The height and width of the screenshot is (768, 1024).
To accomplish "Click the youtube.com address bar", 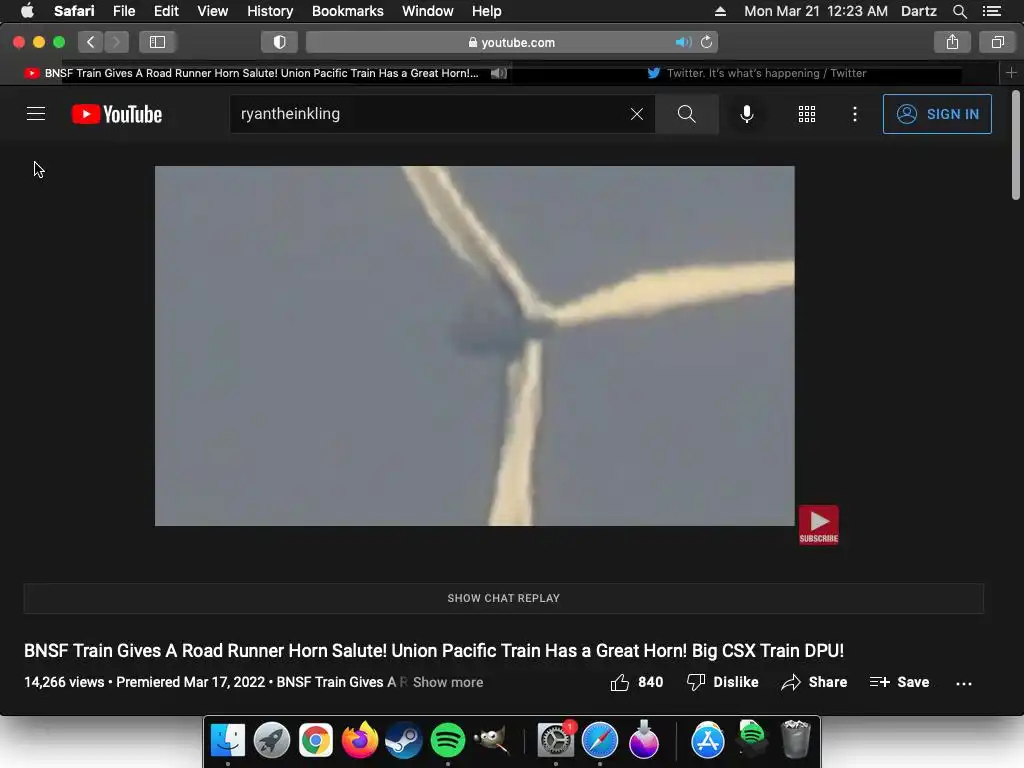I will click(511, 42).
